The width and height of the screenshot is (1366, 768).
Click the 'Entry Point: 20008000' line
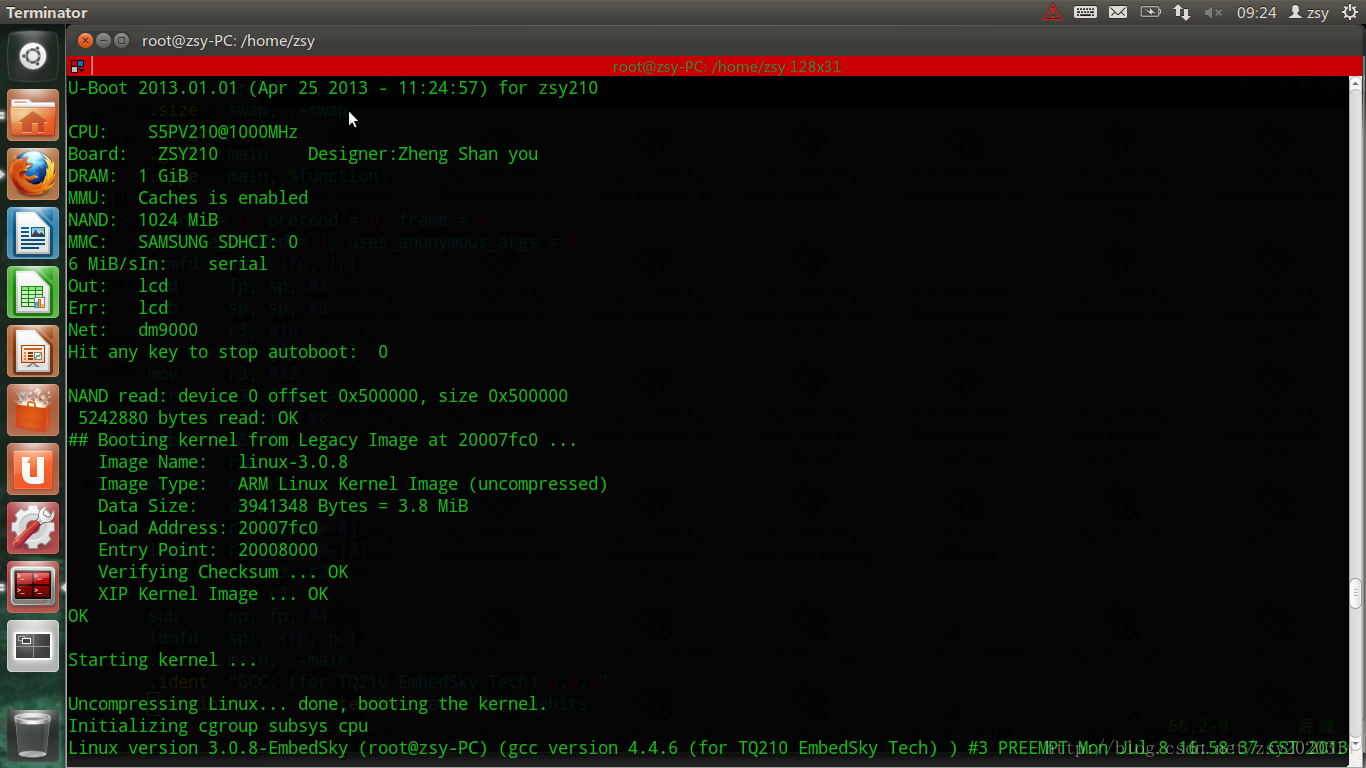coord(208,550)
